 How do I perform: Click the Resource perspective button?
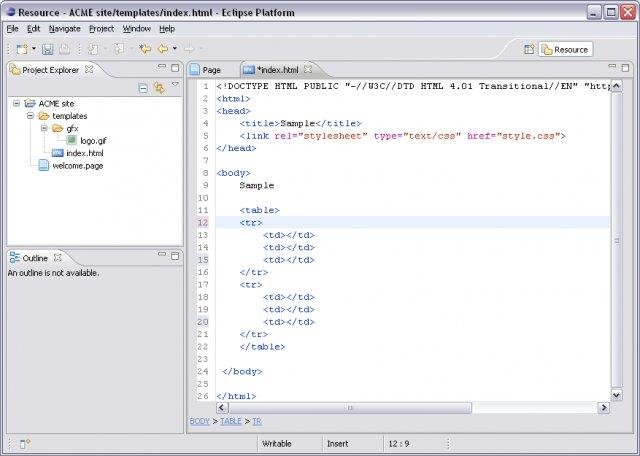(x=565, y=49)
